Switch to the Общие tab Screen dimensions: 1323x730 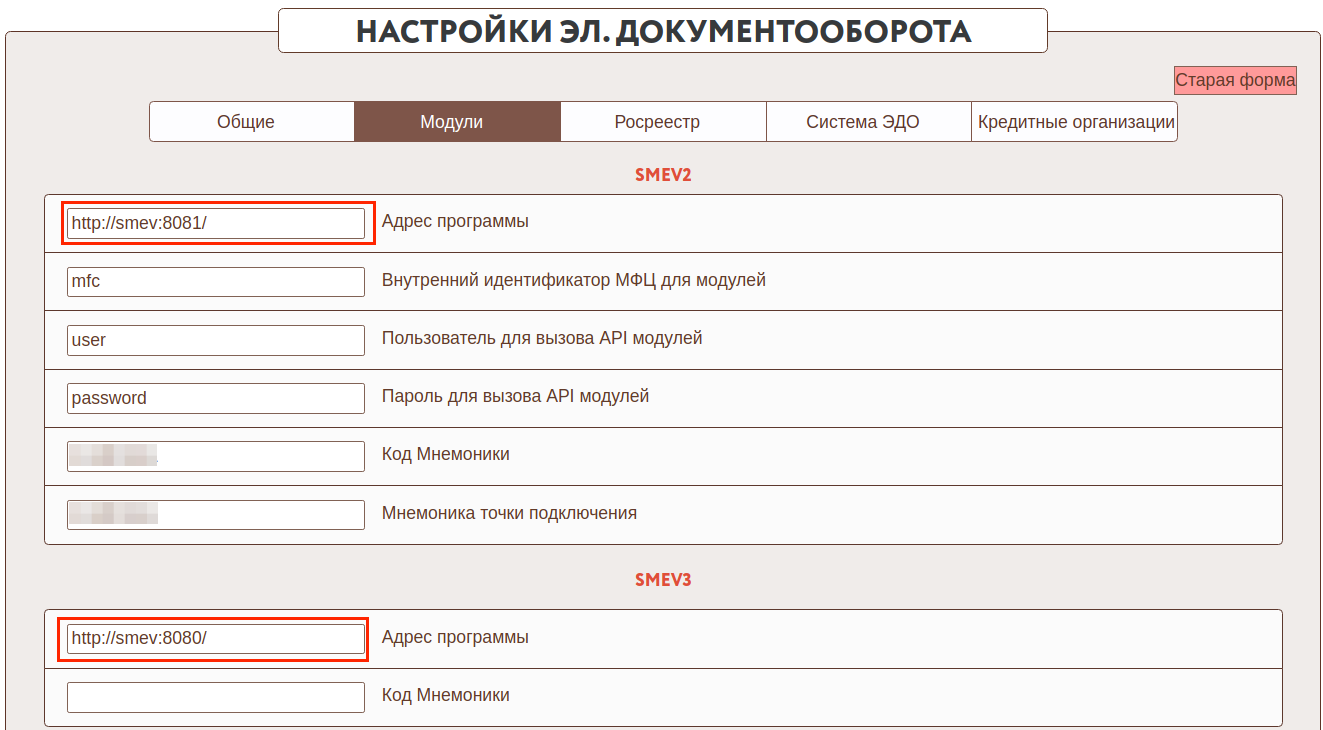[x=246, y=122]
